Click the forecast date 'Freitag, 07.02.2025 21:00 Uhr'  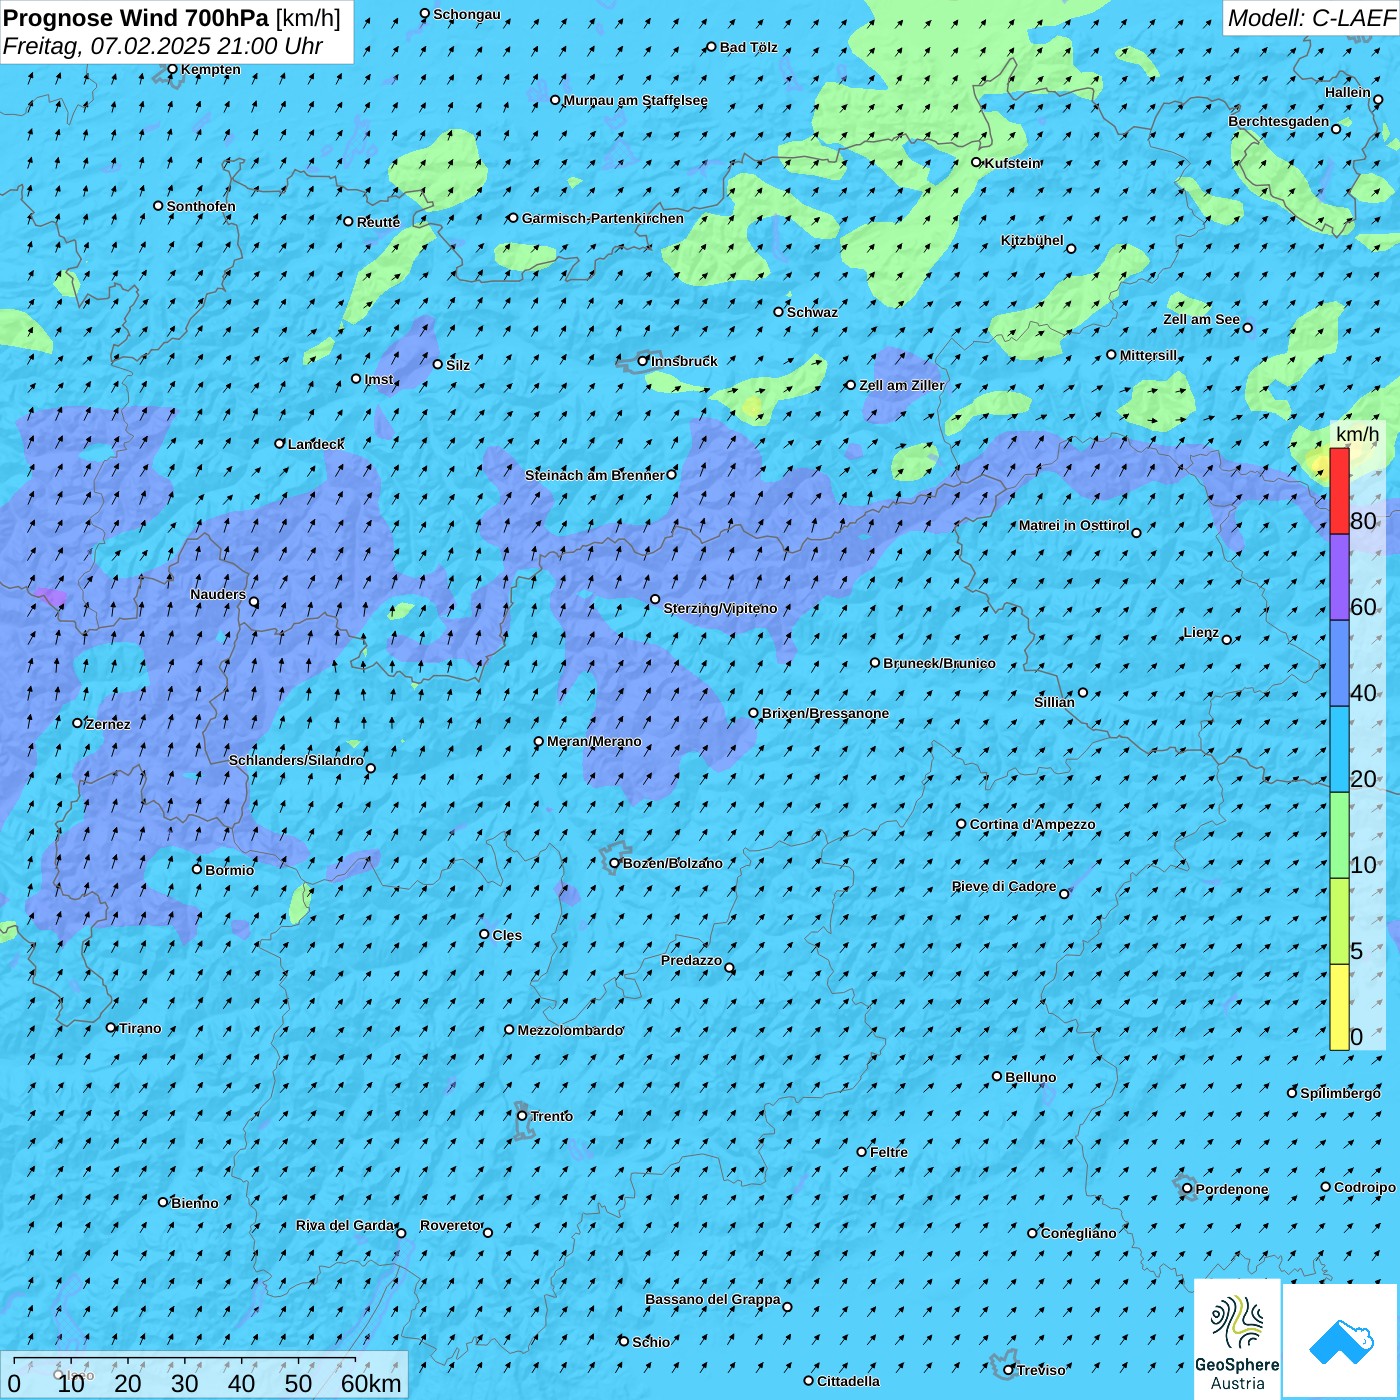[x=163, y=46]
